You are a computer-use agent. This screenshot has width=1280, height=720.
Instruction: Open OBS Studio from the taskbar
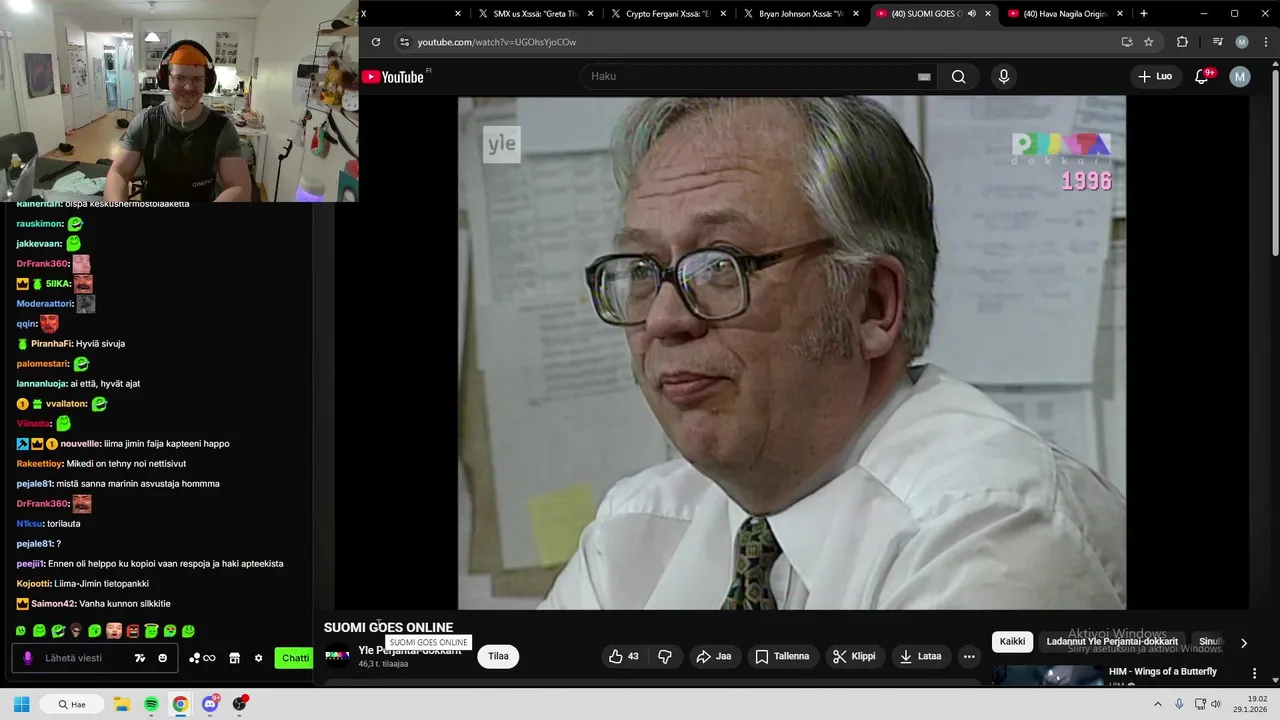pyautogui.click(x=239, y=704)
